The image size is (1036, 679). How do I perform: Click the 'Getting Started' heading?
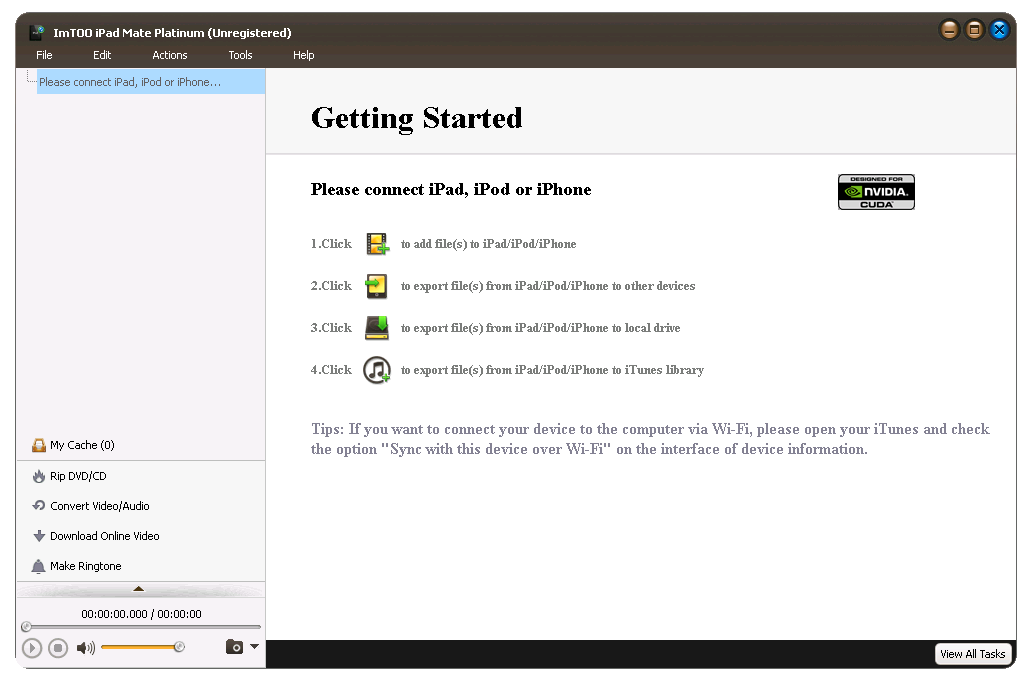pos(416,118)
